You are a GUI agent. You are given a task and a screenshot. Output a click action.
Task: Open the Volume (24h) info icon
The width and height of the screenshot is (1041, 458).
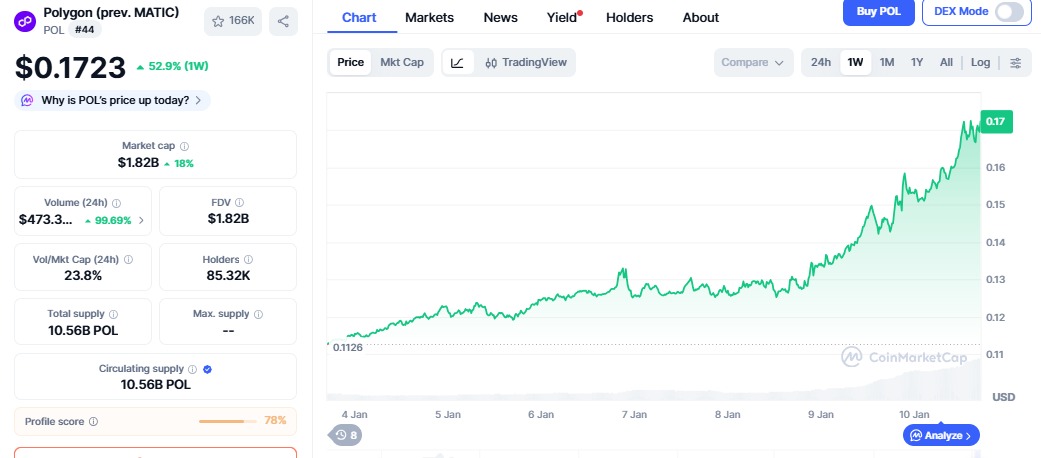[116, 203]
